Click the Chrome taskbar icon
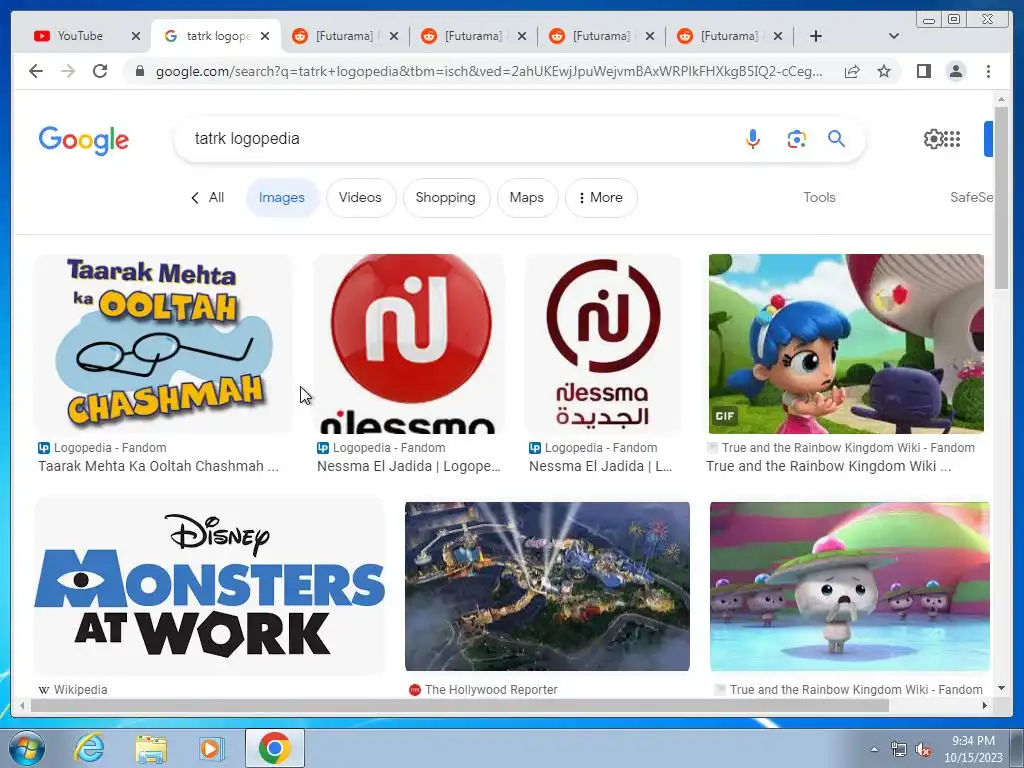This screenshot has height=768, width=1024. pos(274,748)
